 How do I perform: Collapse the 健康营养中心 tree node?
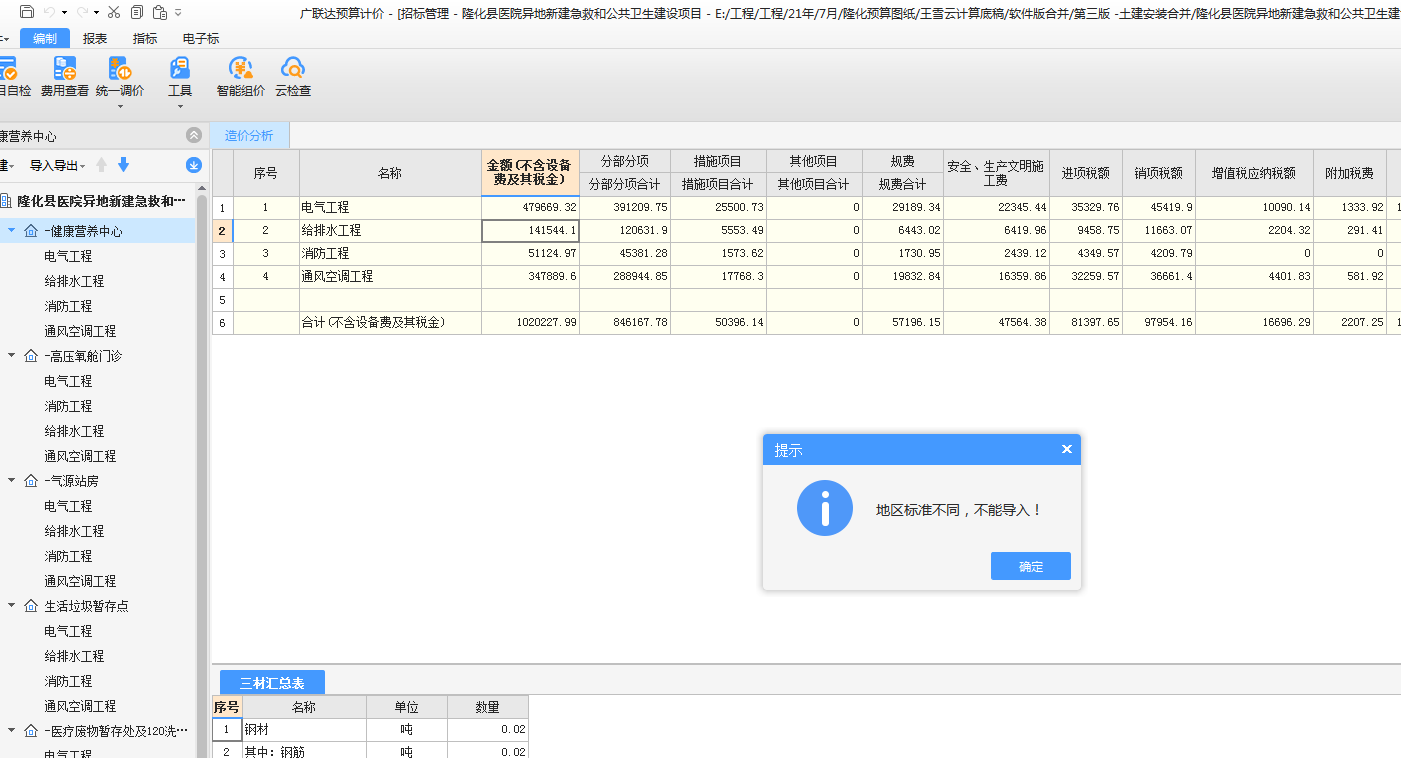(11, 231)
